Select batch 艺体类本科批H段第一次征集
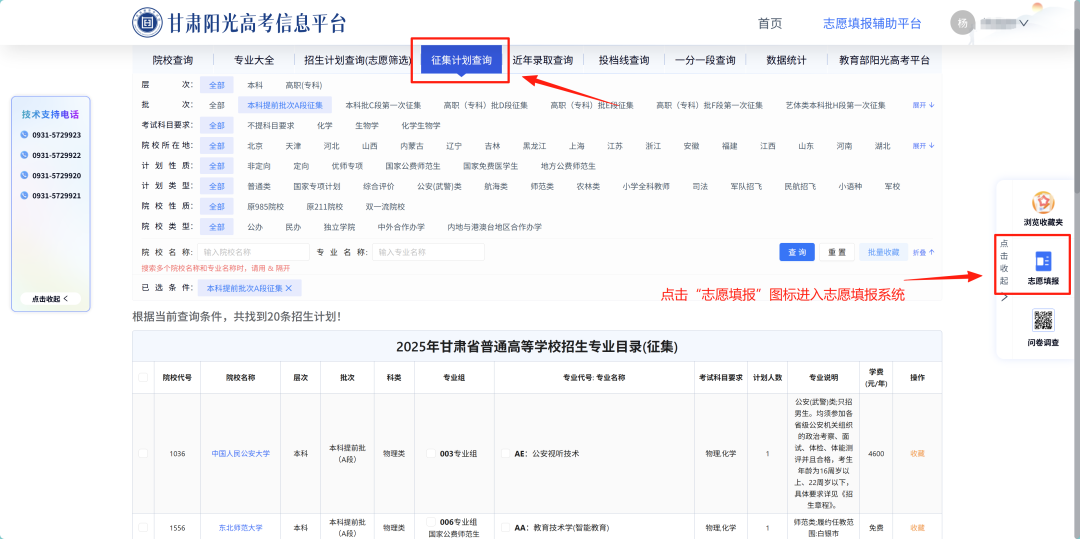This screenshot has width=1080, height=539. (835, 105)
